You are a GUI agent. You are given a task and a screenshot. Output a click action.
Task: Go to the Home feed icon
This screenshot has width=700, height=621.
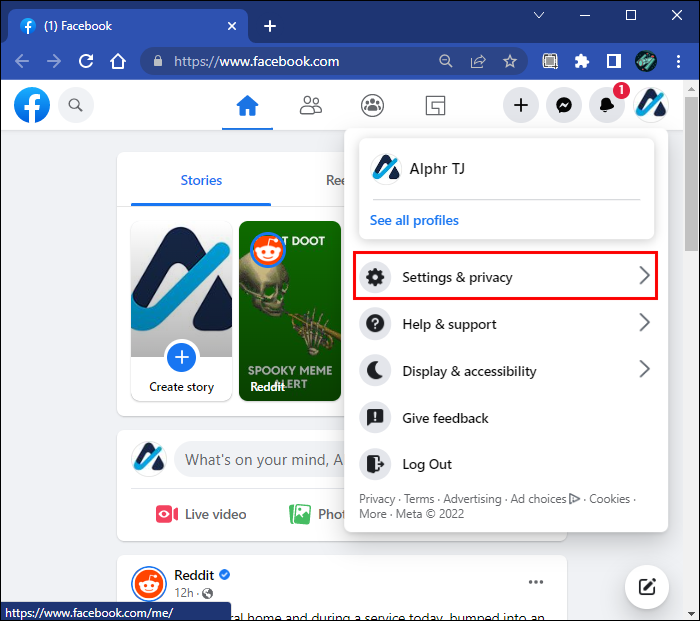click(247, 106)
